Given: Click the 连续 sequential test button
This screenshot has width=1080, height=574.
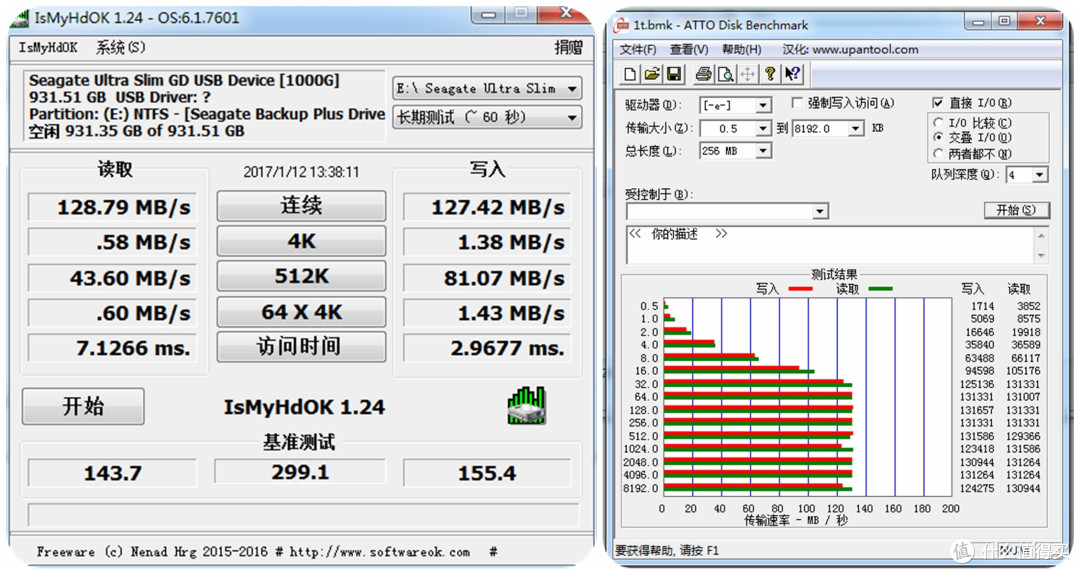Looking at the screenshot, I should point(301,205).
